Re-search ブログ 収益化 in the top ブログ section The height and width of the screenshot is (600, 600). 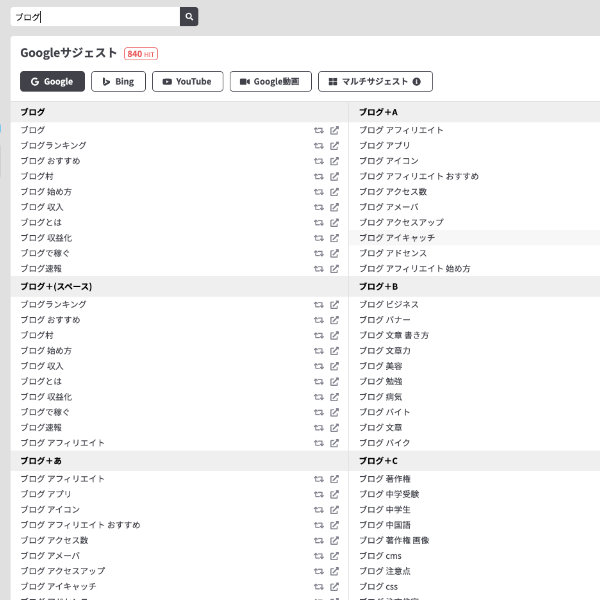click(x=319, y=238)
